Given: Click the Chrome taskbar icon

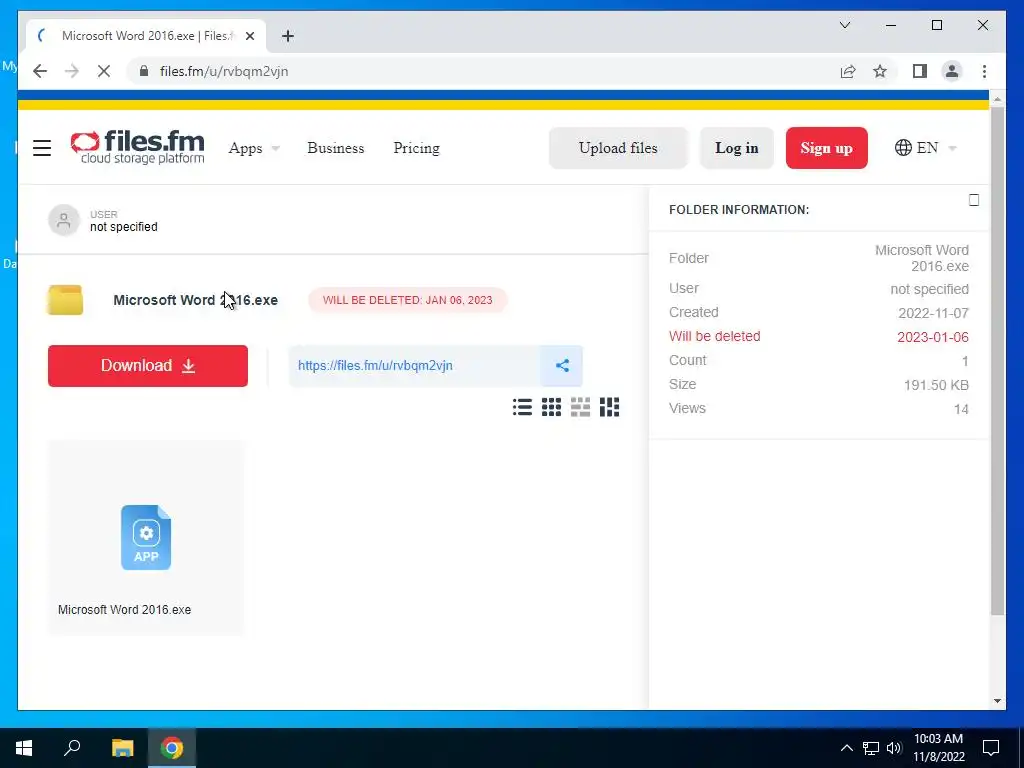Looking at the screenshot, I should pyautogui.click(x=172, y=748).
